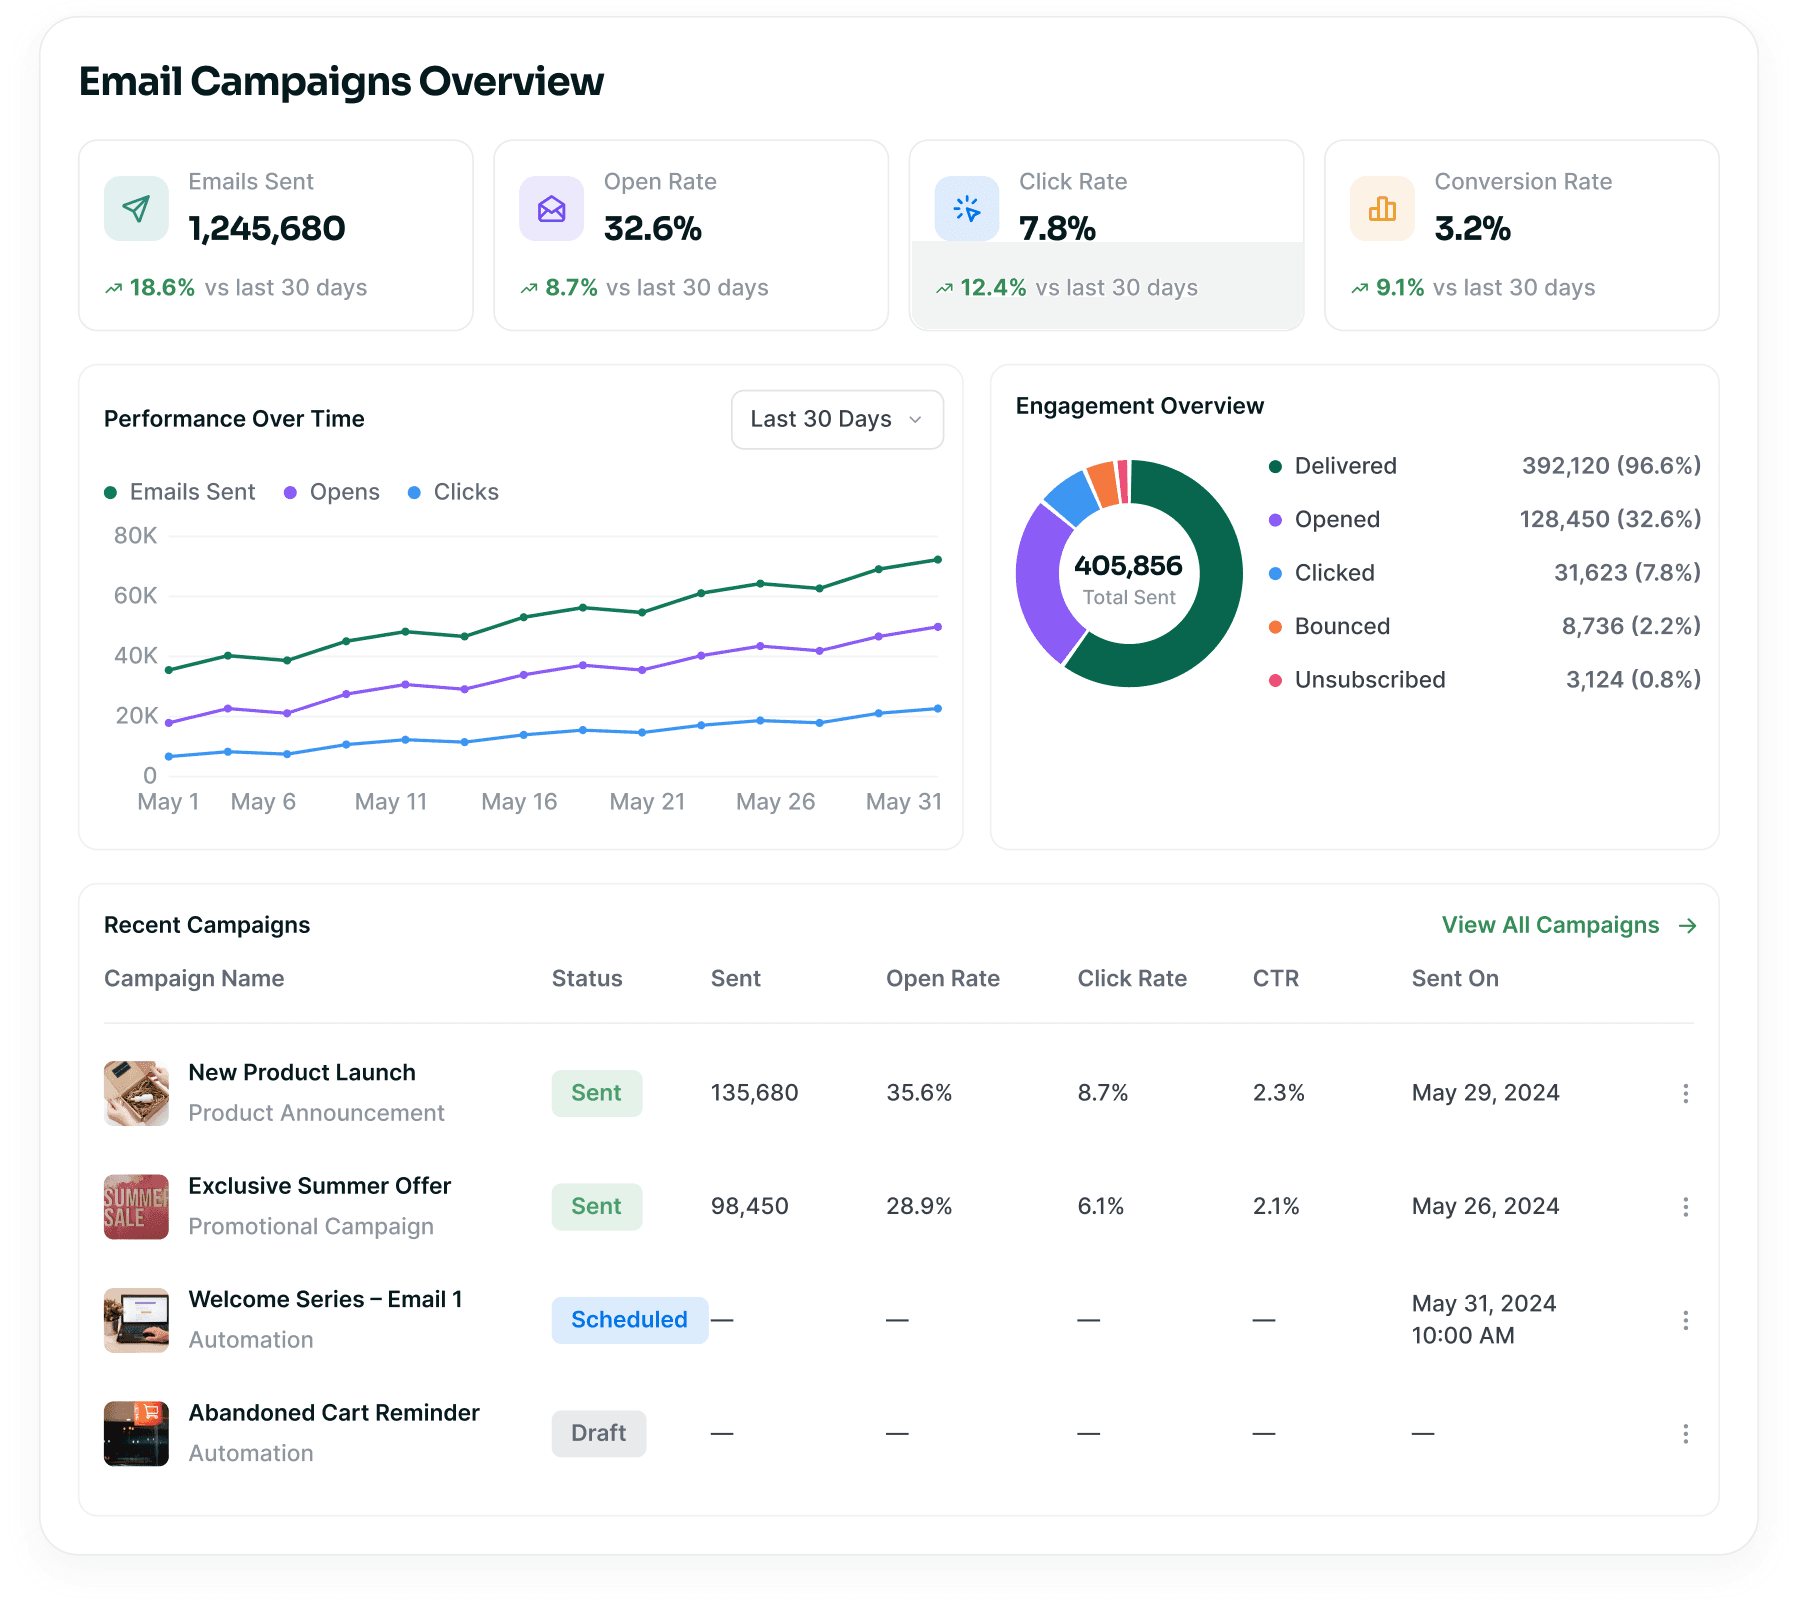
Task: Click the Open Rate envelope icon
Action: [551, 209]
